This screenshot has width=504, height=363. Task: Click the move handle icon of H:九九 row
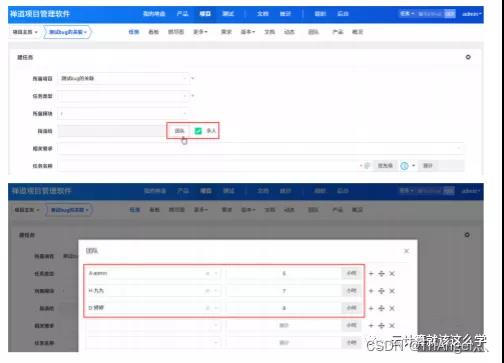(x=382, y=291)
